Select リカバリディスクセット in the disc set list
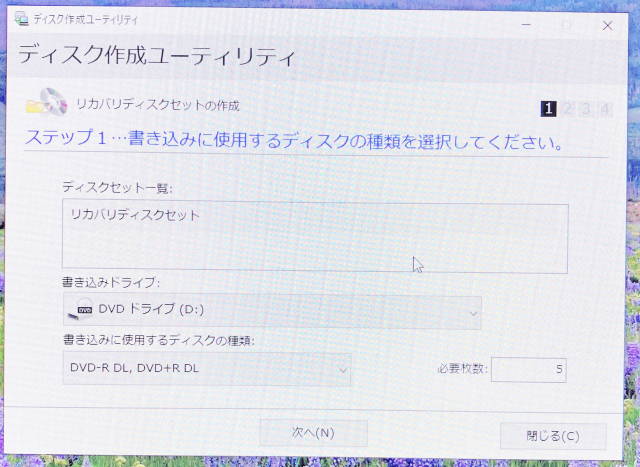This screenshot has width=640, height=467. click(135, 214)
